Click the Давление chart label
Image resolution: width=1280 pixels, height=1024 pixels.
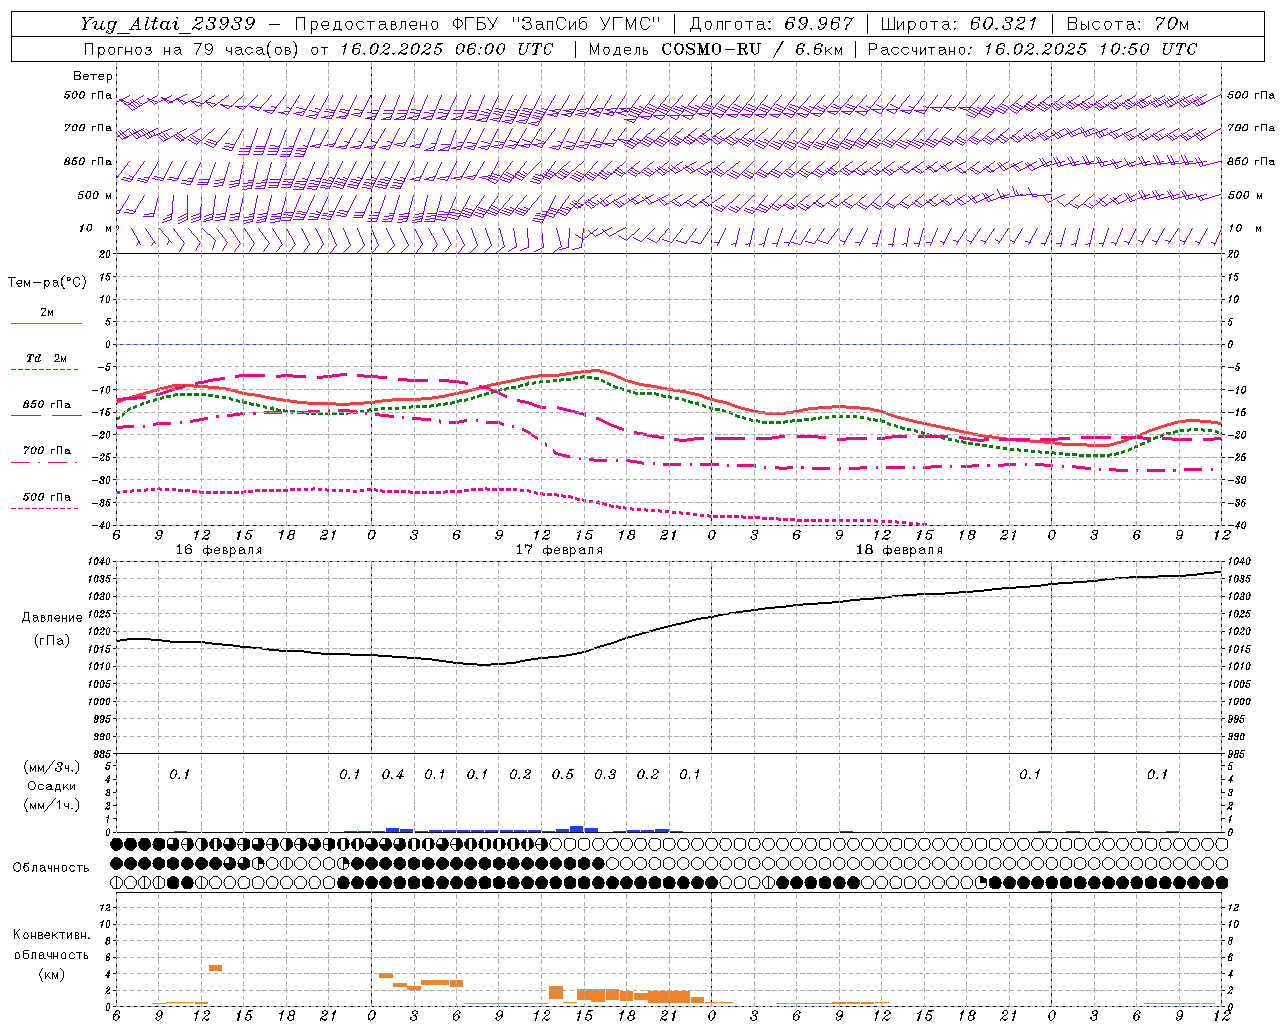pos(52,618)
